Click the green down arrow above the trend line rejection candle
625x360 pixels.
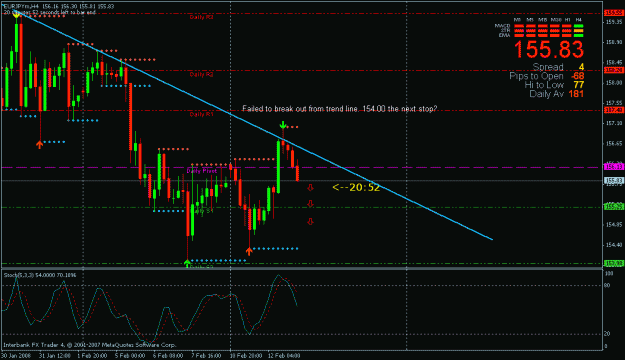[x=283, y=125]
